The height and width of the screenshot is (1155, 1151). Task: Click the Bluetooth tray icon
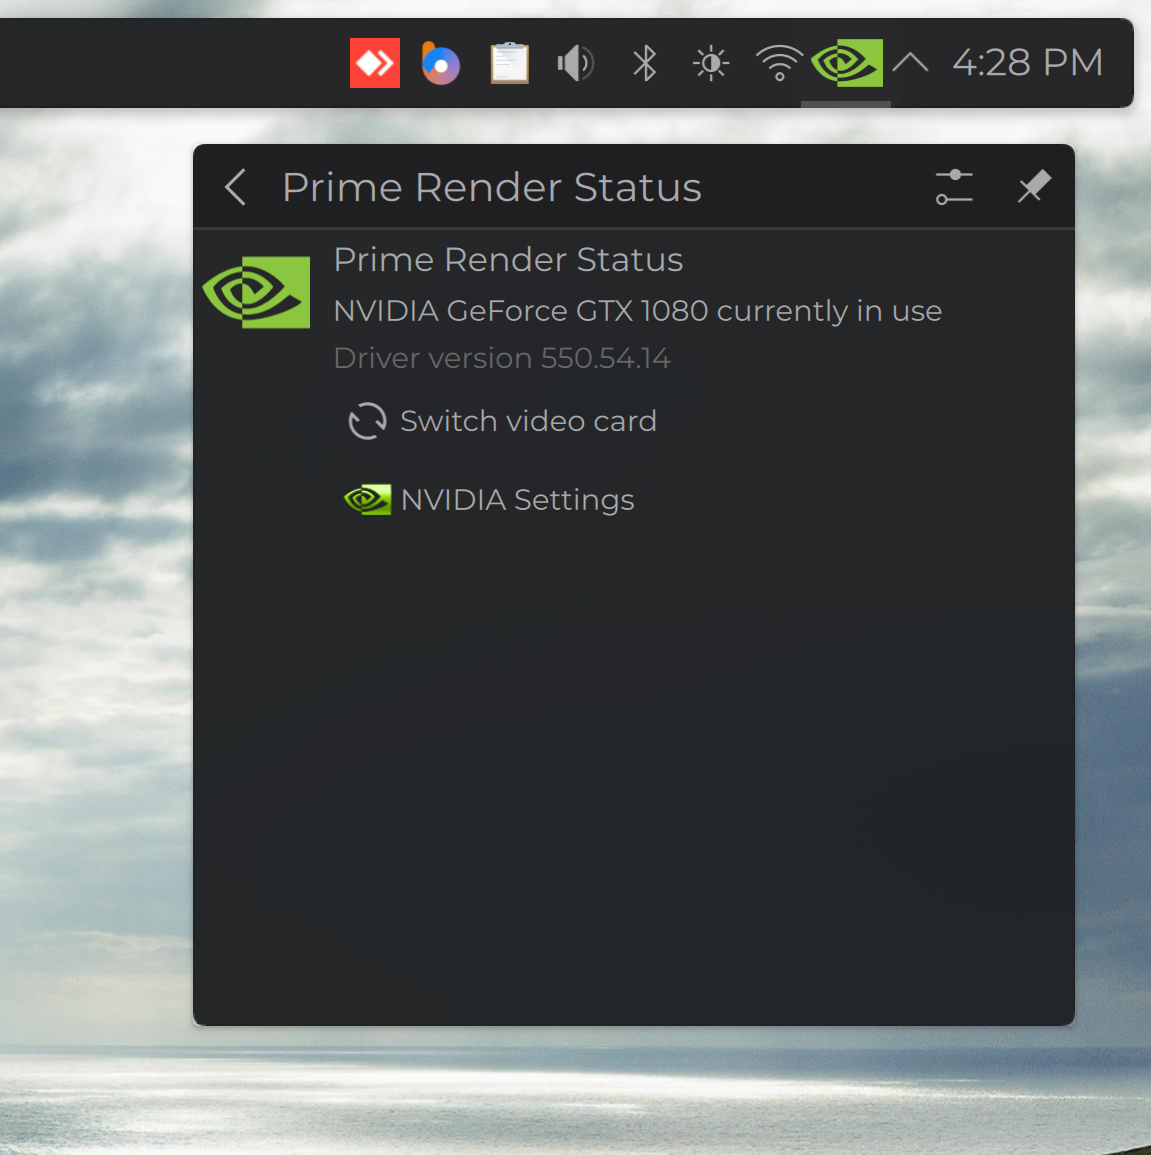click(x=645, y=63)
